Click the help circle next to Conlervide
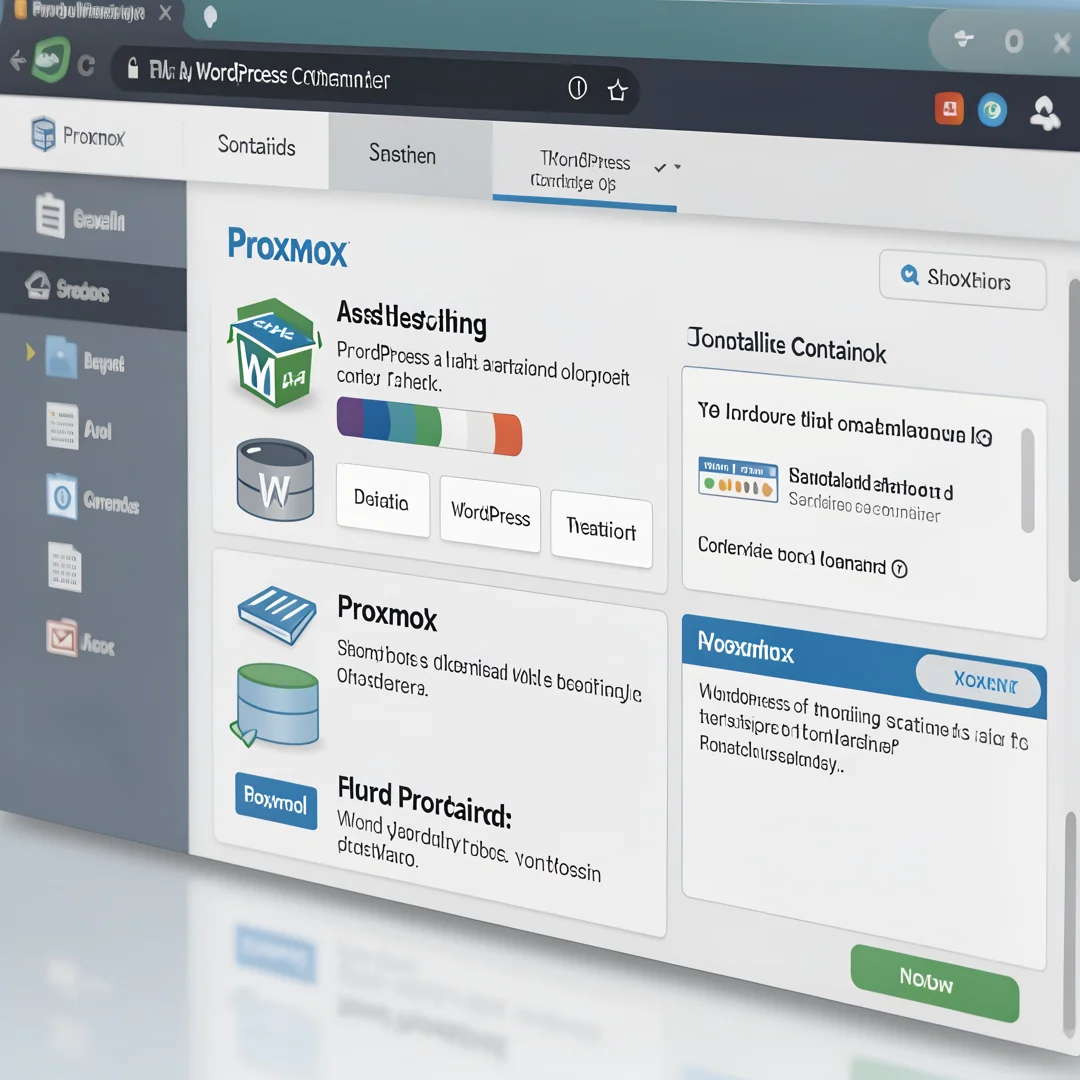Viewport: 1080px width, 1080px height. tap(900, 569)
